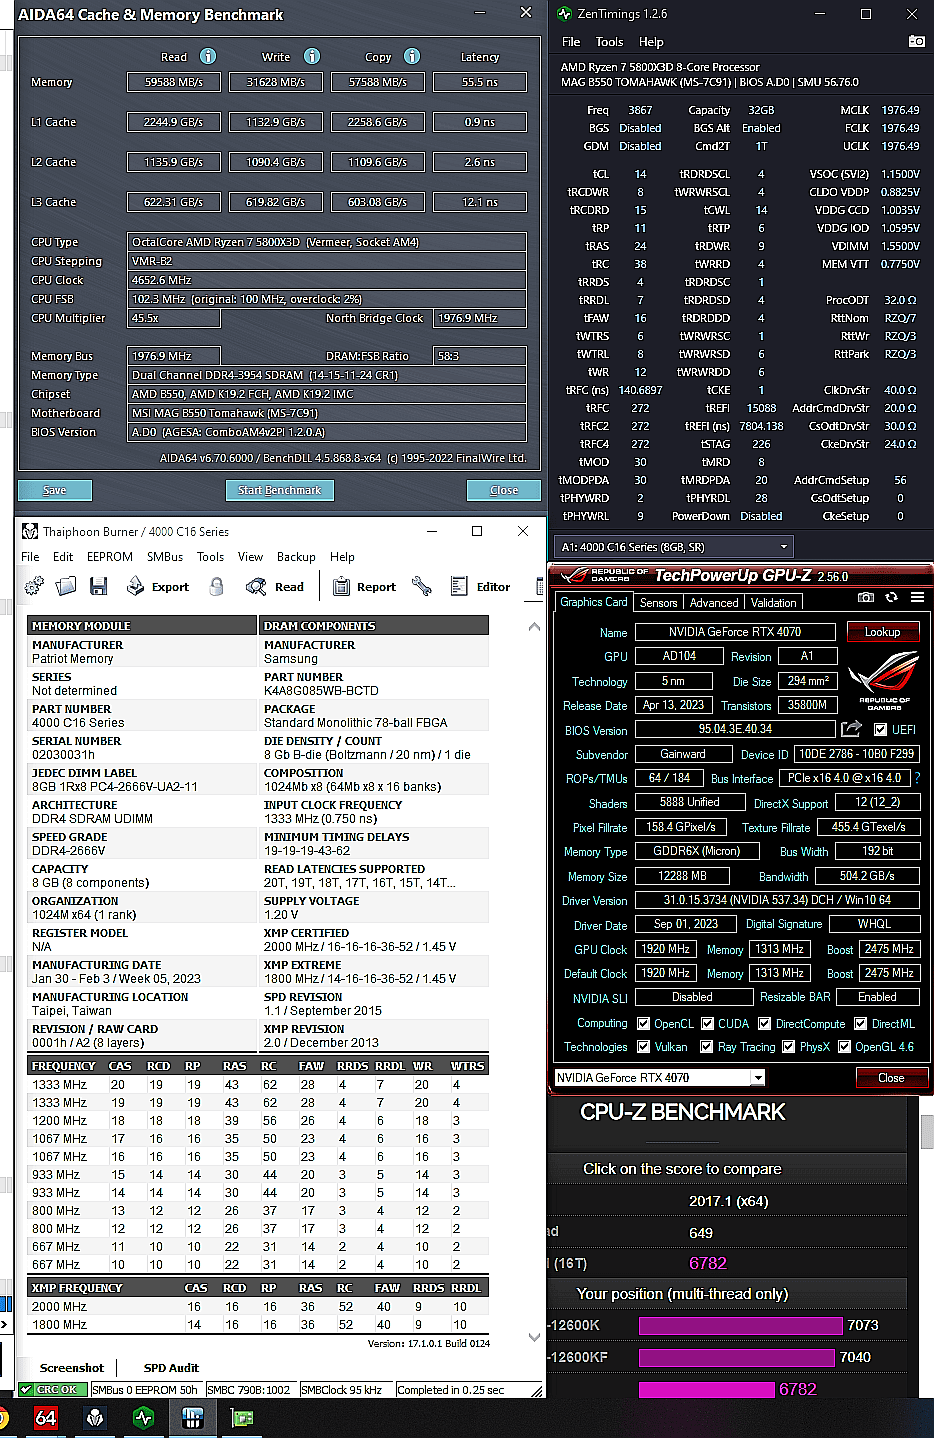Image resolution: width=934 pixels, height=1438 pixels.
Task: Click the GPU-Z screenshot camera icon
Action: point(866,597)
